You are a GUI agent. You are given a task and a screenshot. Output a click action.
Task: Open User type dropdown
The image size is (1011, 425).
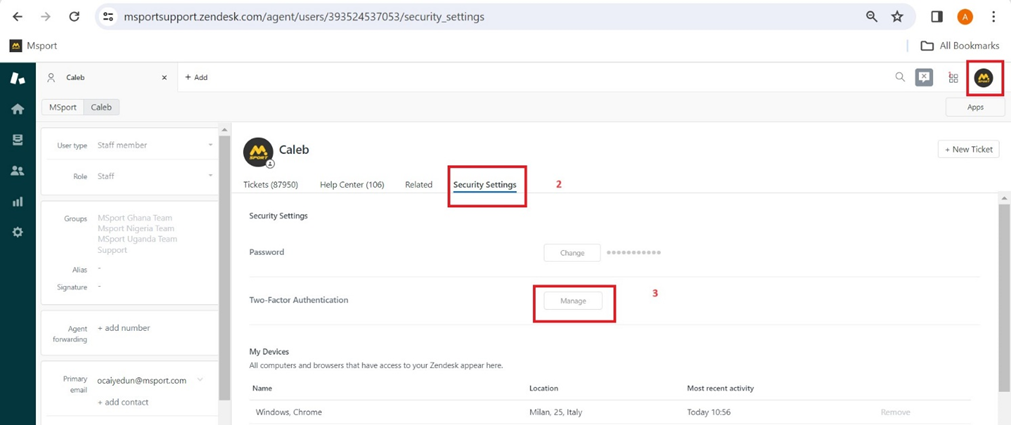155,145
